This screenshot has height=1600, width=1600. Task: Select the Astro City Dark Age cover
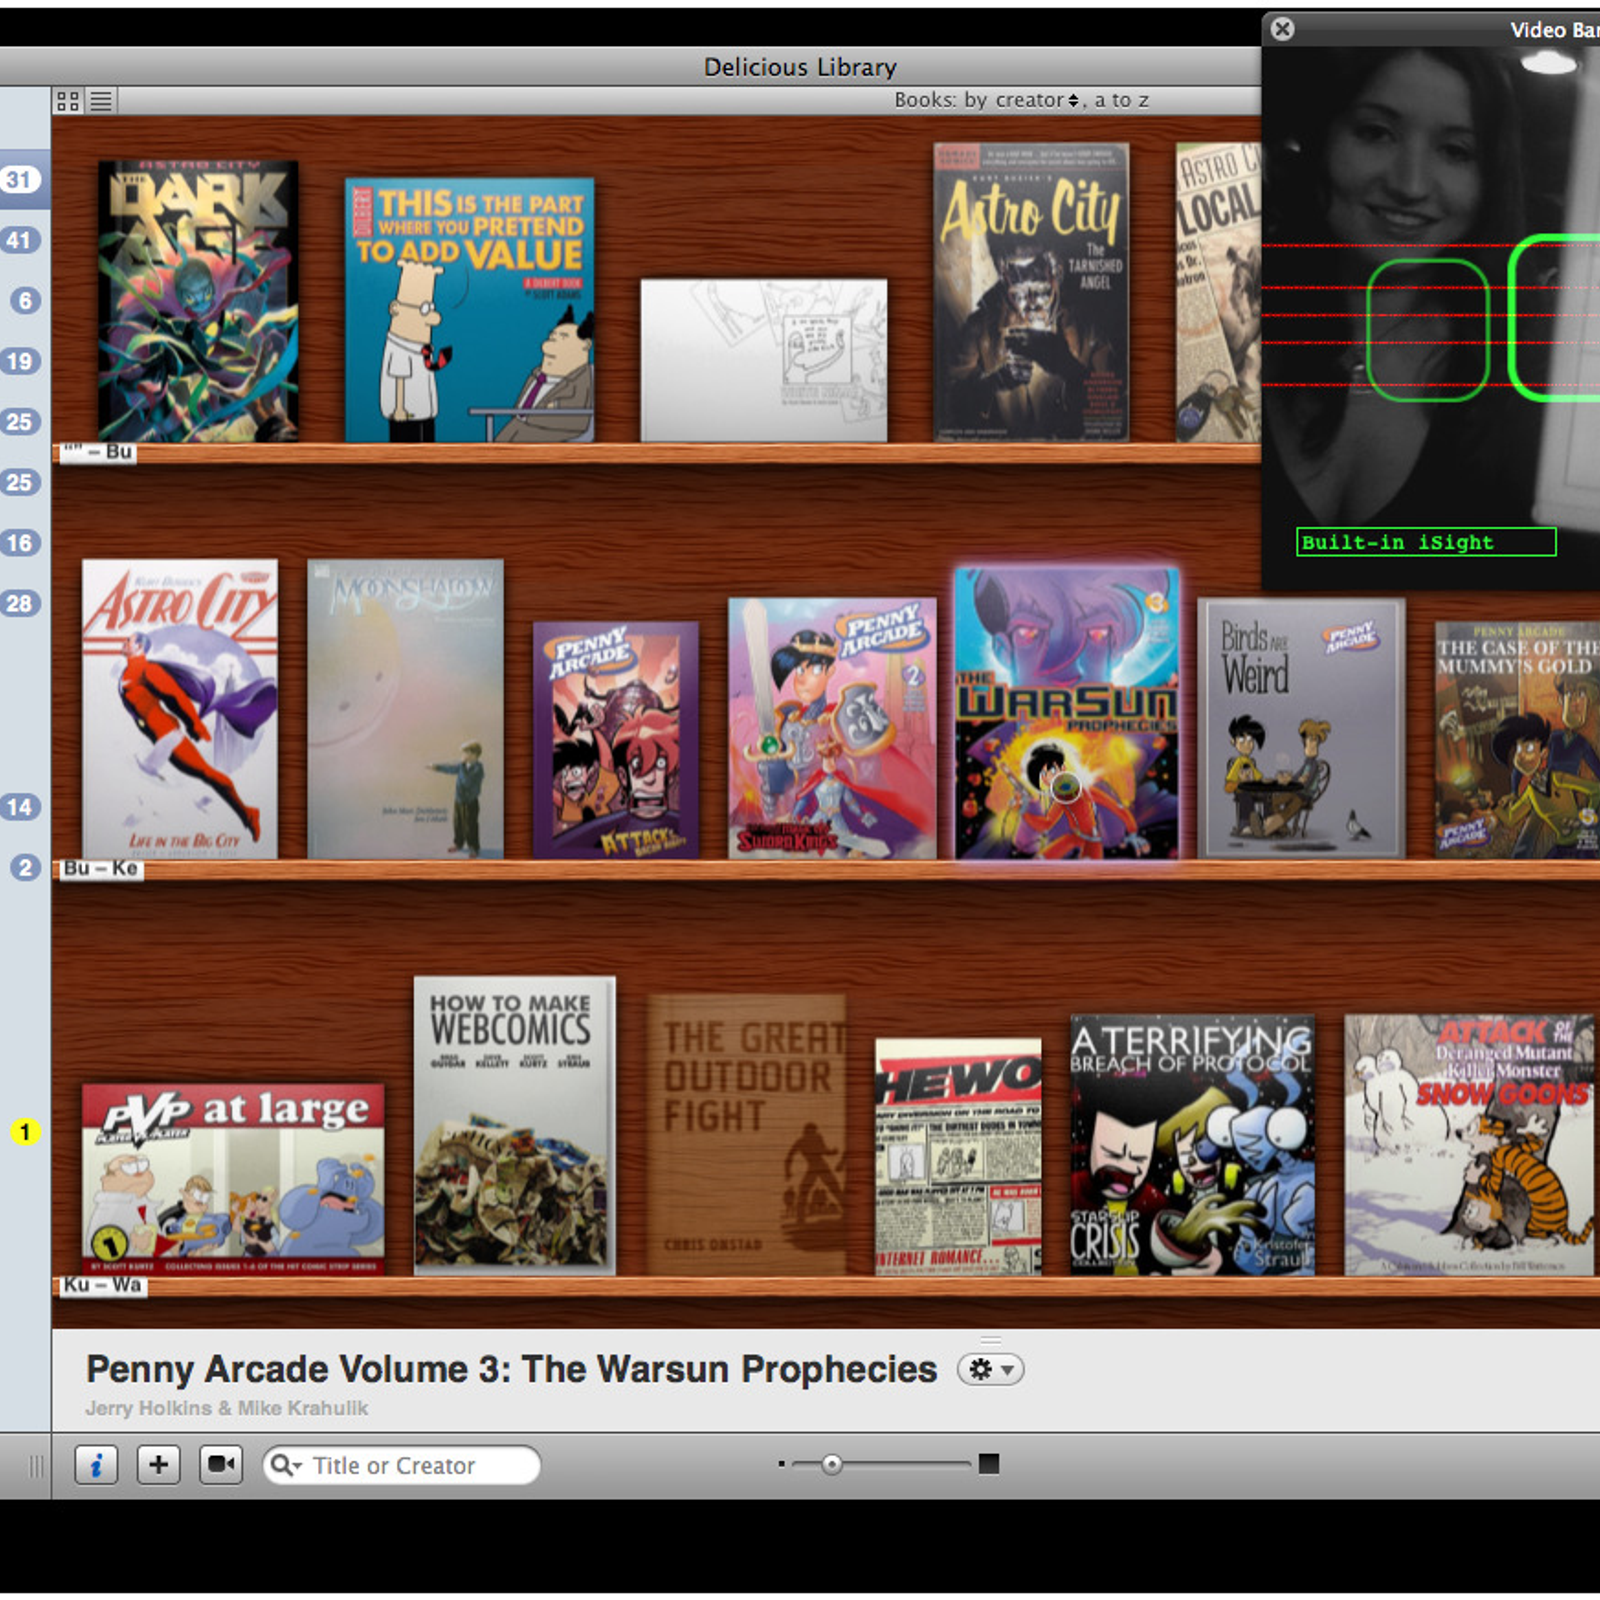198,301
